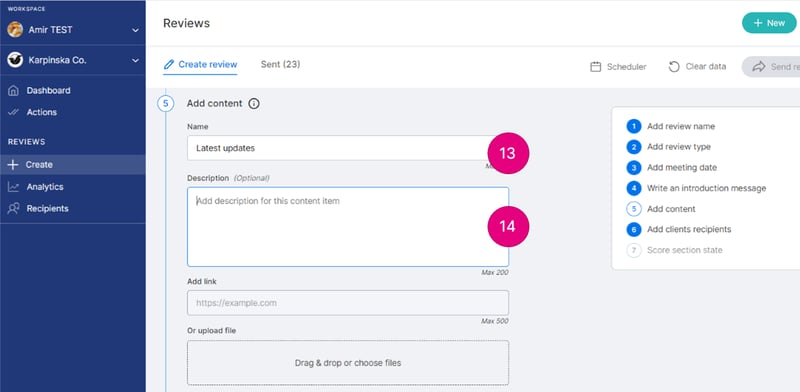800x392 pixels.
Task: Click the Dashboard home icon
Action: [x=13, y=90]
